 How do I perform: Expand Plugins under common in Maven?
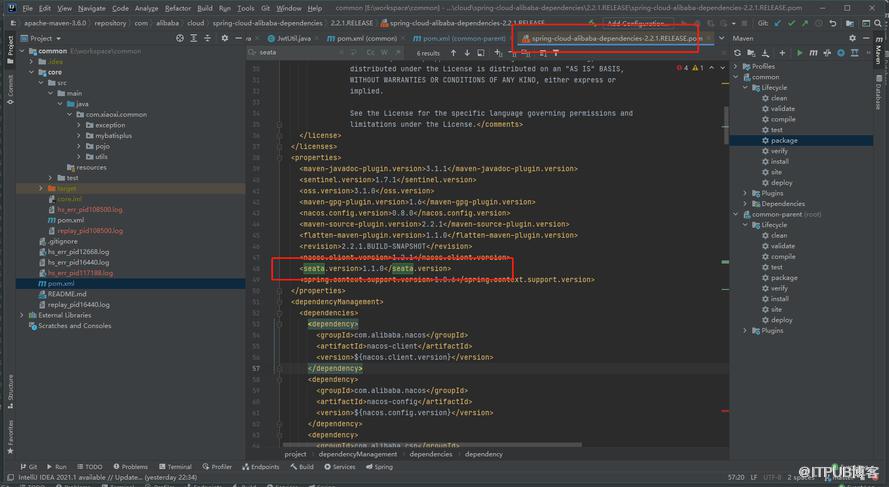click(745, 193)
